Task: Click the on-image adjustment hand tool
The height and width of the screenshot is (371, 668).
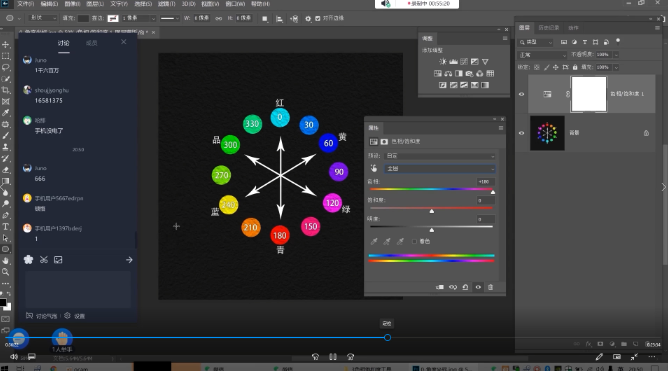Action: tap(374, 168)
